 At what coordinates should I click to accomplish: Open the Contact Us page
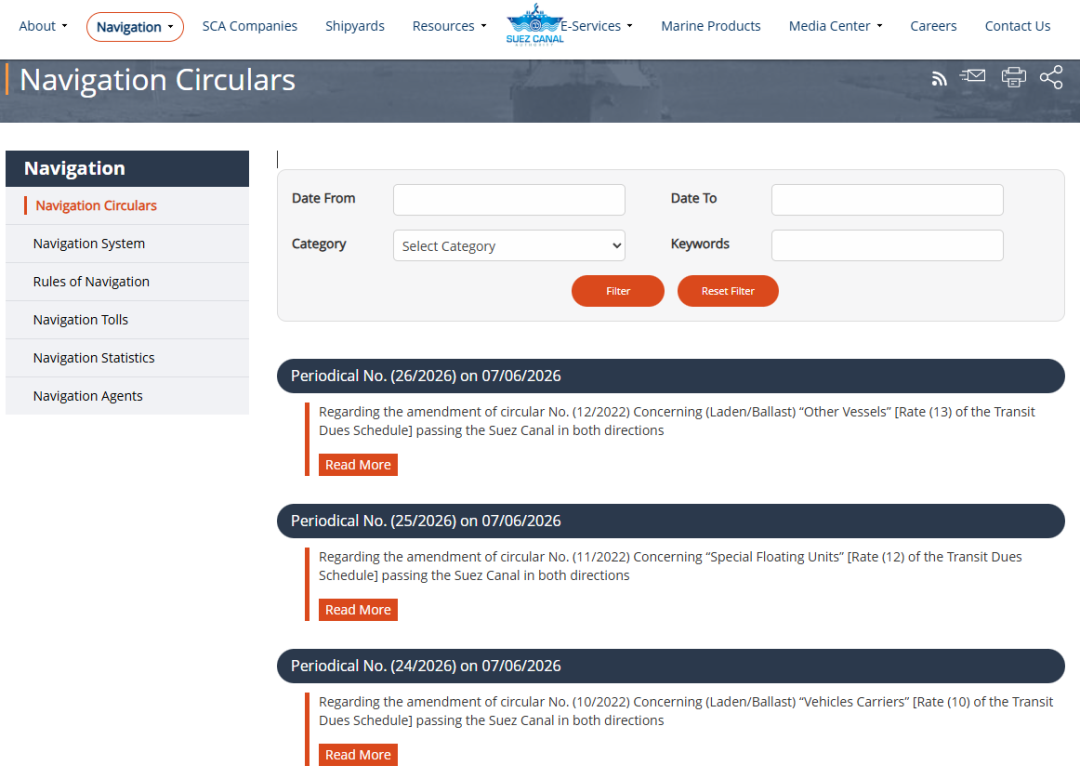[x=1017, y=26]
